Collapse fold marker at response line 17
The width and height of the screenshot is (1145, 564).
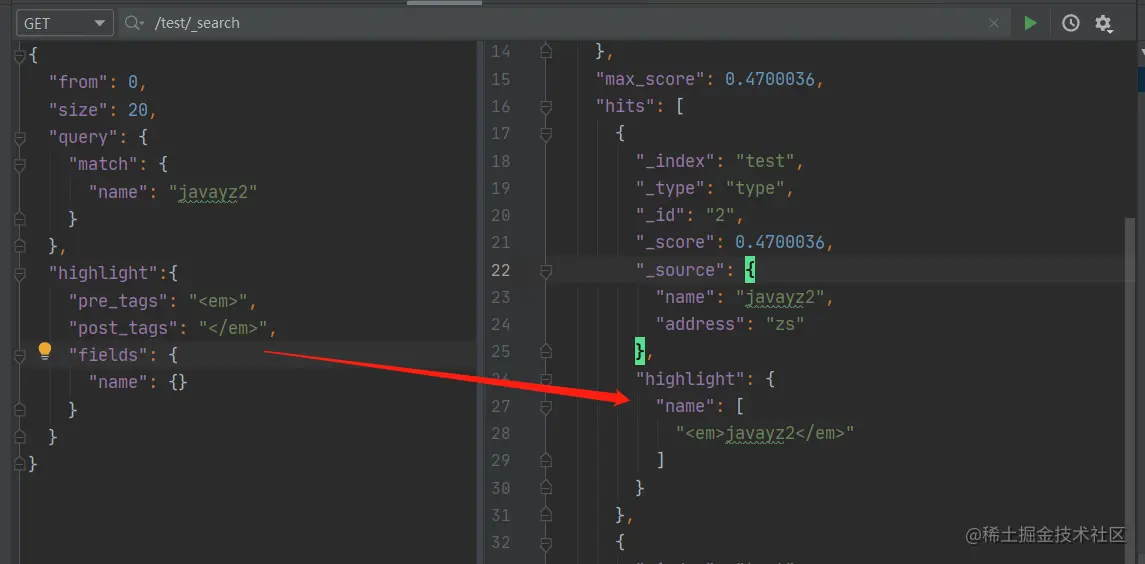click(x=545, y=134)
